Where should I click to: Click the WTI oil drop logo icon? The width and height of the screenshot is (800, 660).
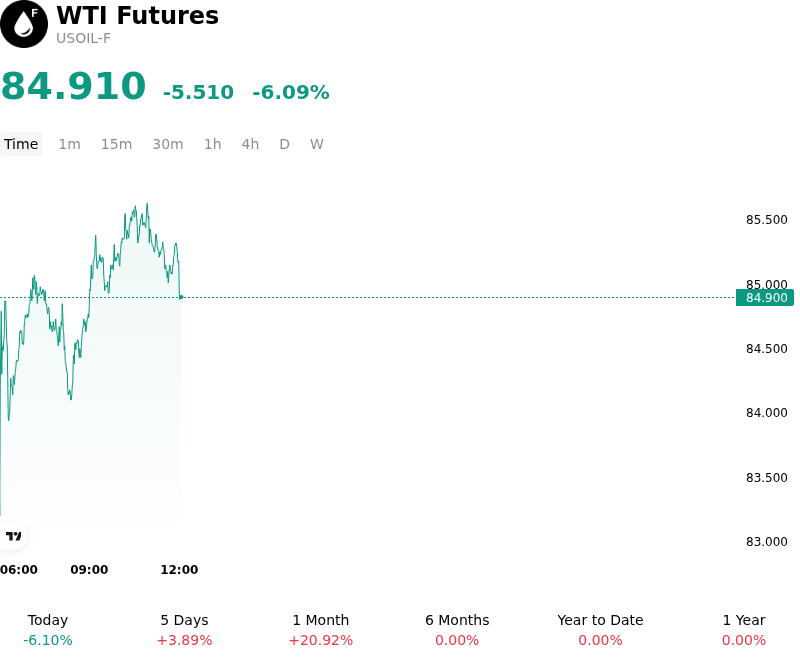[24, 24]
